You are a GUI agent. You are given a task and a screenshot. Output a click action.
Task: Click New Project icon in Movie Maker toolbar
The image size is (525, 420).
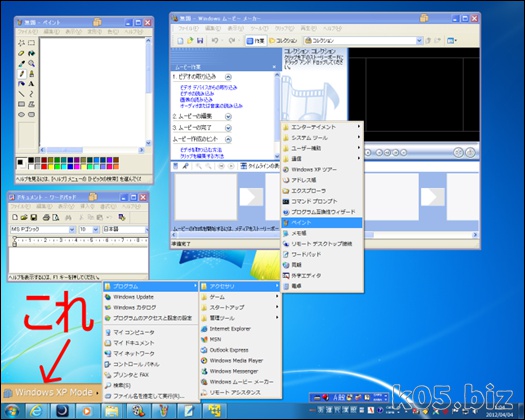tap(180, 41)
